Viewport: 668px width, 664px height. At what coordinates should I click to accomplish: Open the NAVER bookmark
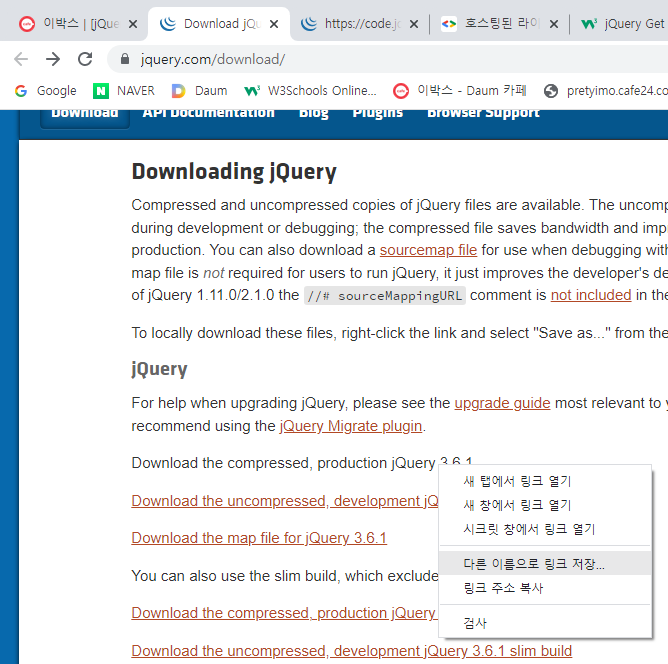coord(124,91)
